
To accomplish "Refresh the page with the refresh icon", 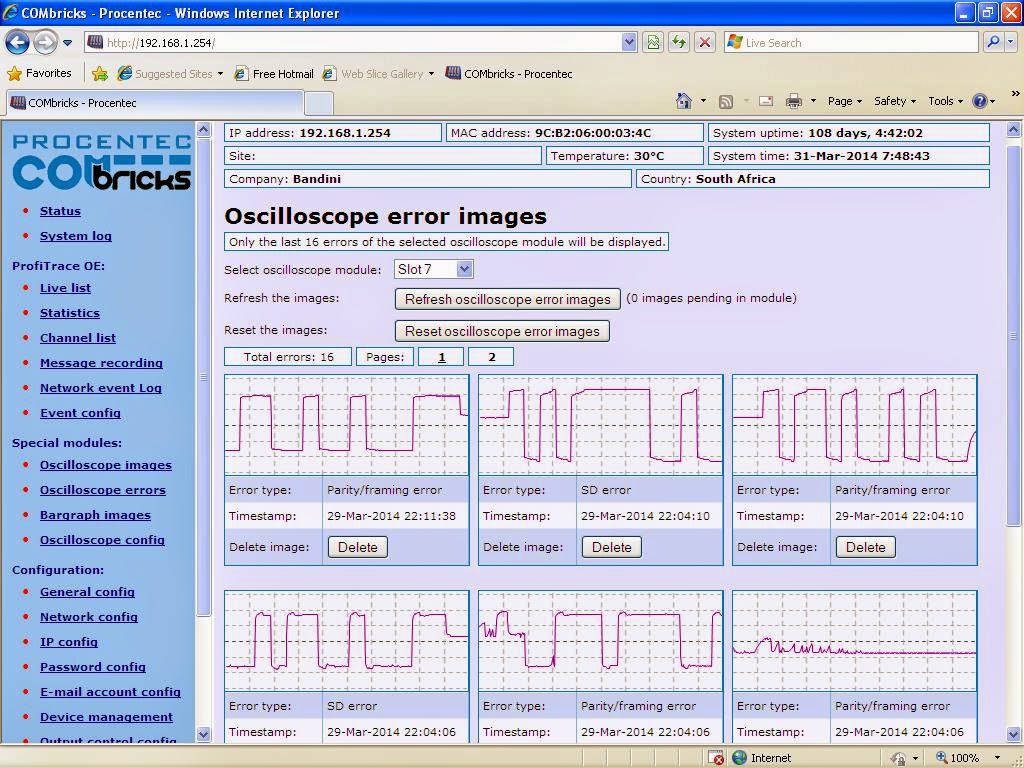I will (679, 43).
